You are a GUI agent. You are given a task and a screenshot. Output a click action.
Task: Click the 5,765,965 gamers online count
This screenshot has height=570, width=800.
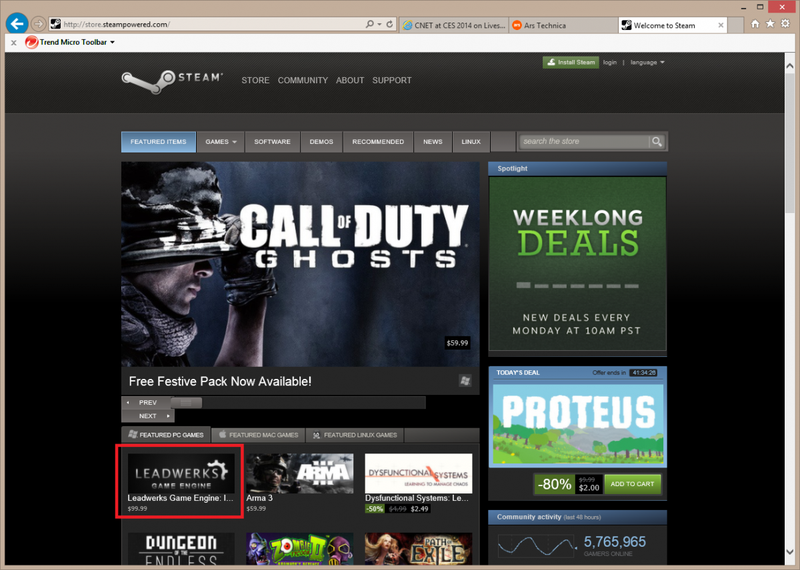[614, 542]
